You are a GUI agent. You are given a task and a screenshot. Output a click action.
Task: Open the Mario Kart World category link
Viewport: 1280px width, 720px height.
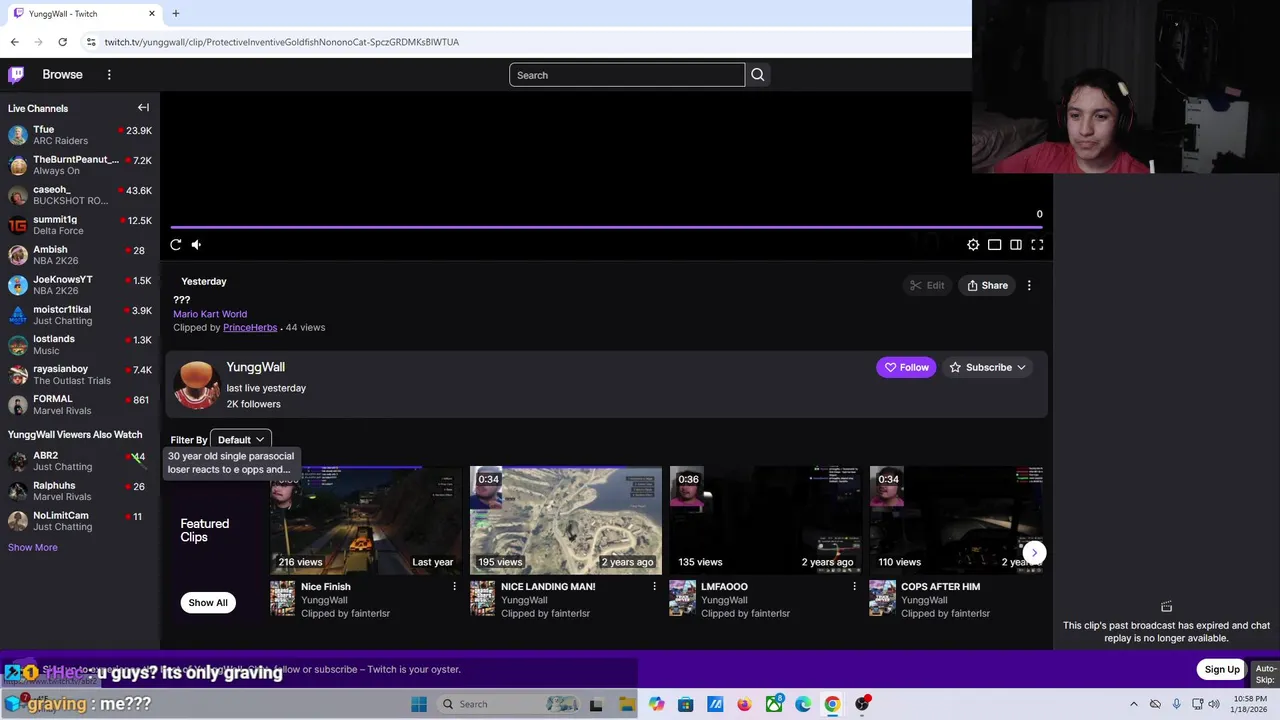point(210,314)
